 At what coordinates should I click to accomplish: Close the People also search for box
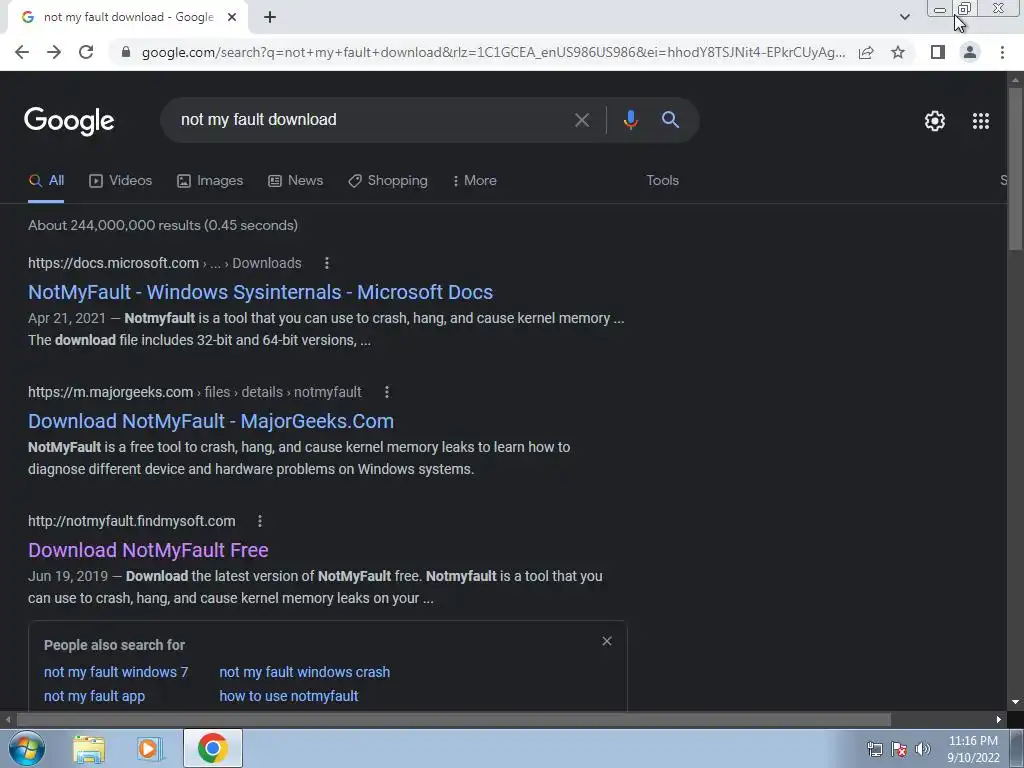(x=607, y=641)
